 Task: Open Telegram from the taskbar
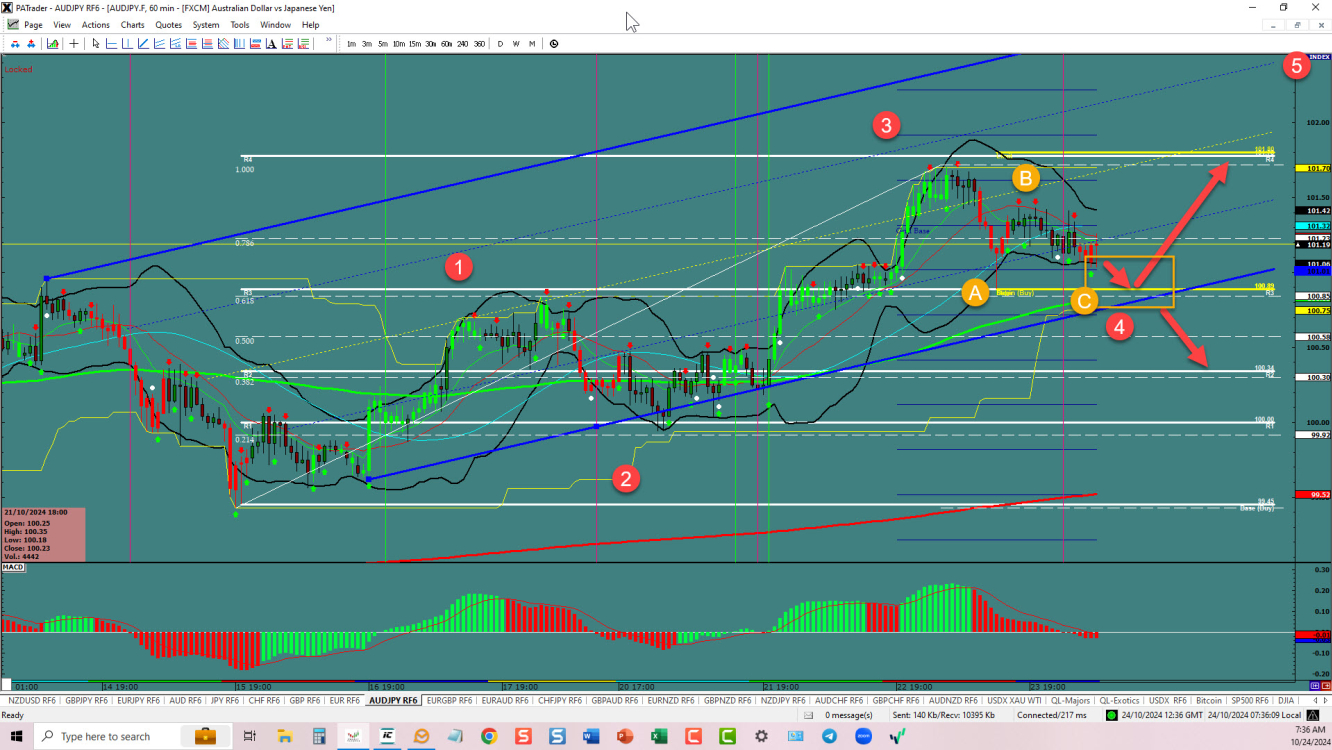pos(829,736)
